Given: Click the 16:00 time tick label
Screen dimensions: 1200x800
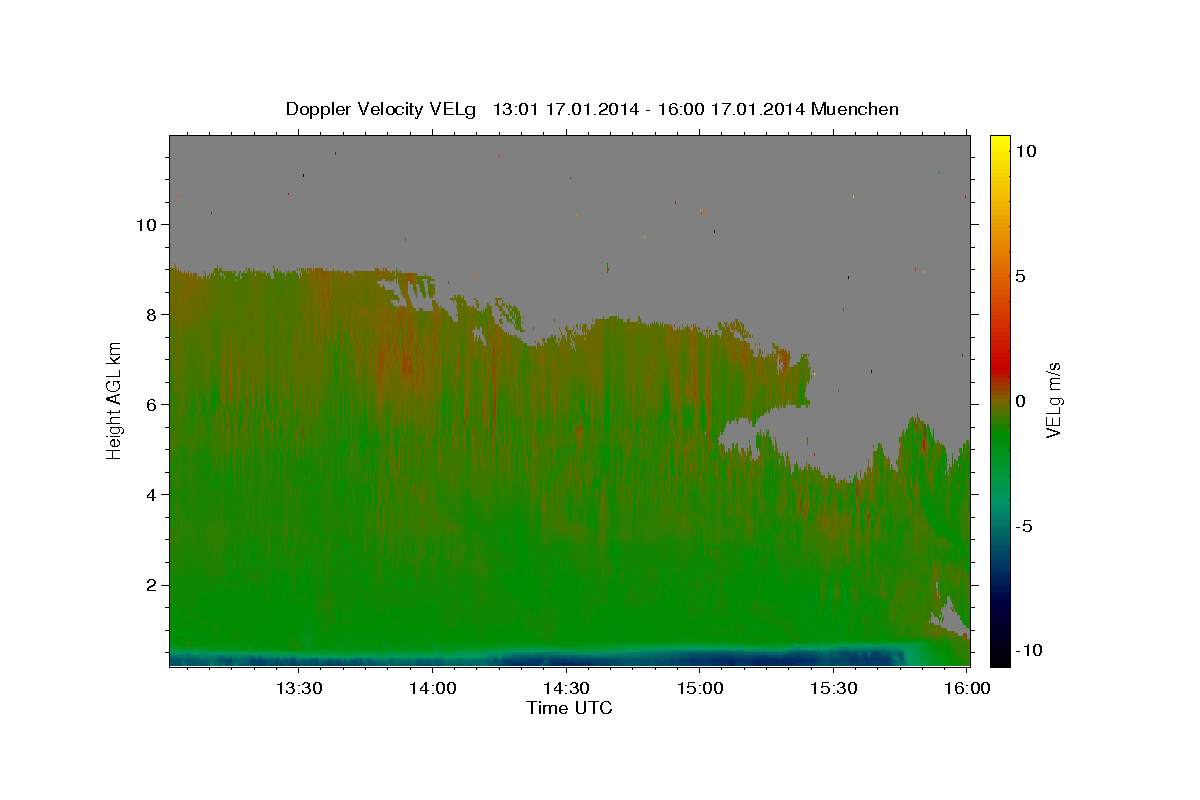Looking at the screenshot, I should pos(968,688).
